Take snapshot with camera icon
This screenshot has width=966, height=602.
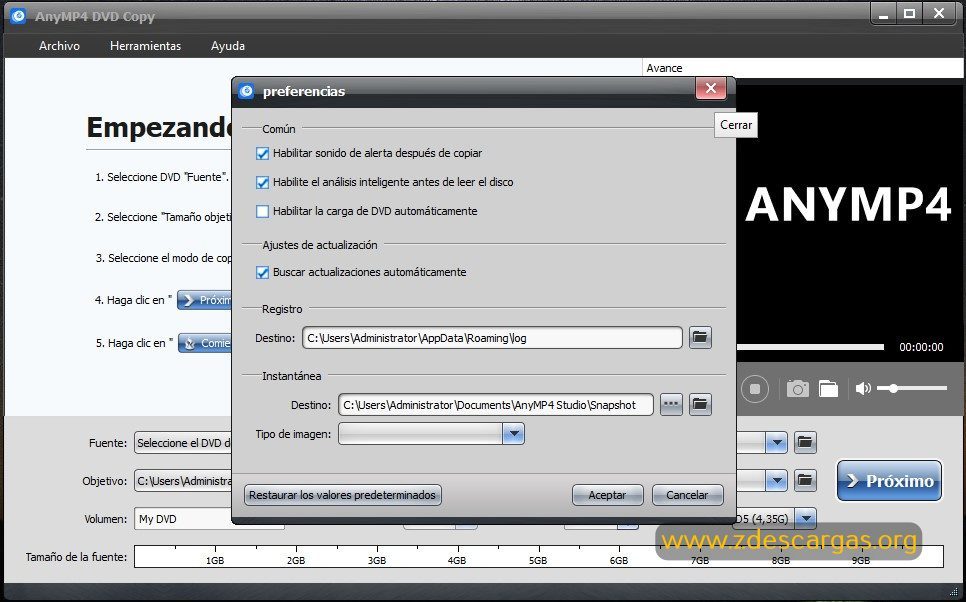[797, 389]
